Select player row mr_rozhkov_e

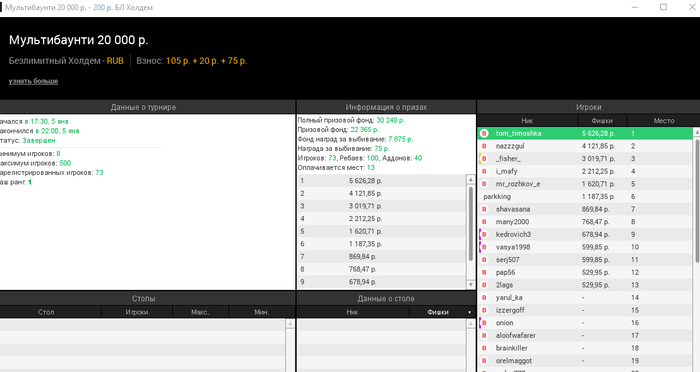click(585, 184)
